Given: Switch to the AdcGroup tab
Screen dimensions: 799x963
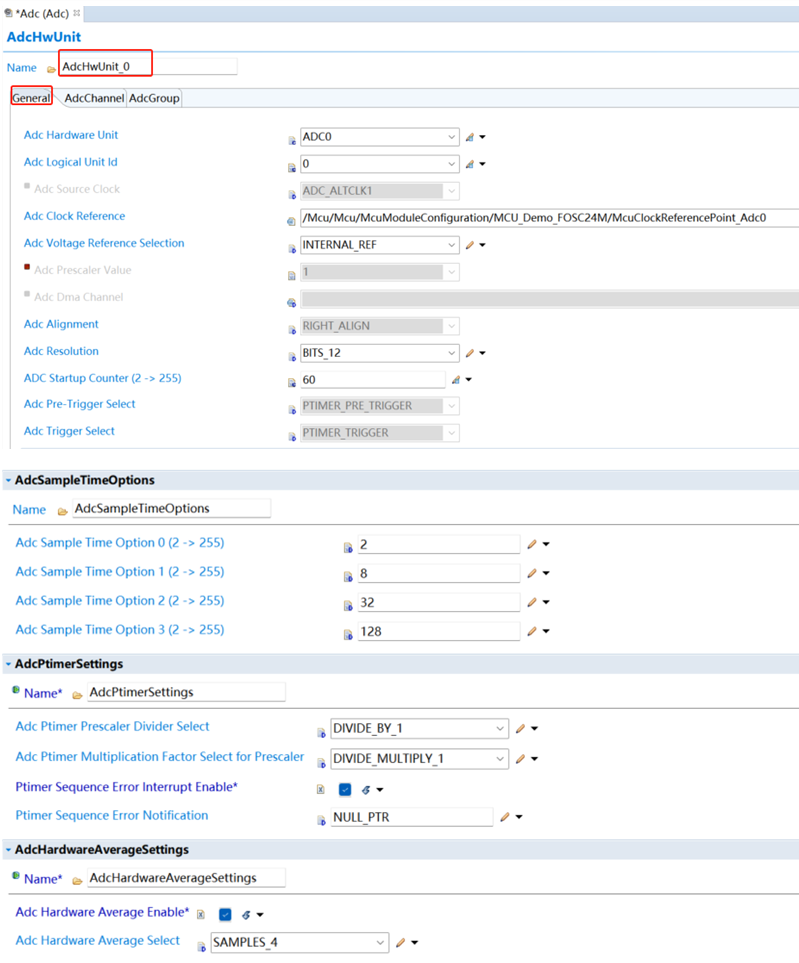Looking at the screenshot, I should (154, 98).
